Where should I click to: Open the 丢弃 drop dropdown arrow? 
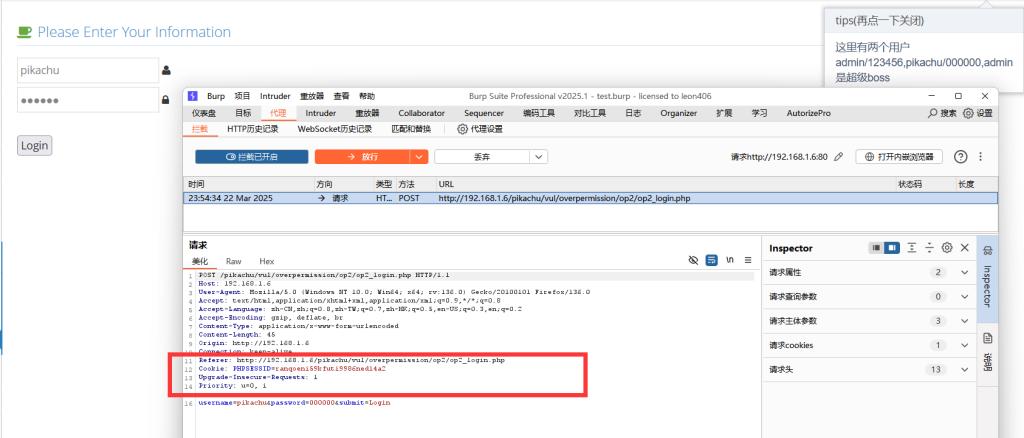point(538,157)
